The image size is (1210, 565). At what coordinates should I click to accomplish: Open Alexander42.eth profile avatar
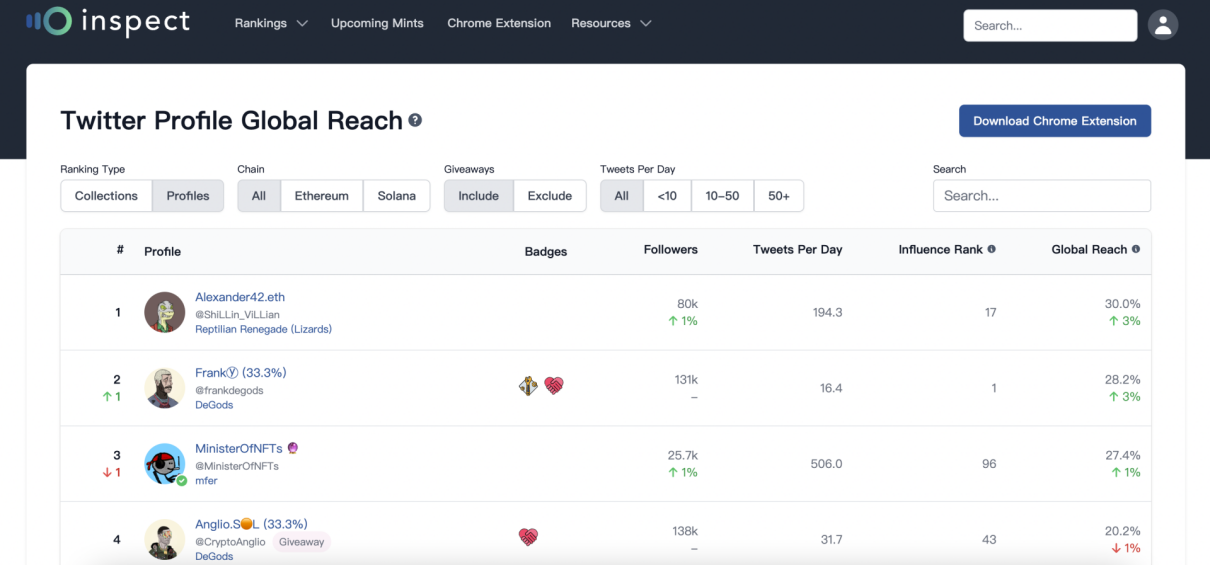(x=164, y=312)
